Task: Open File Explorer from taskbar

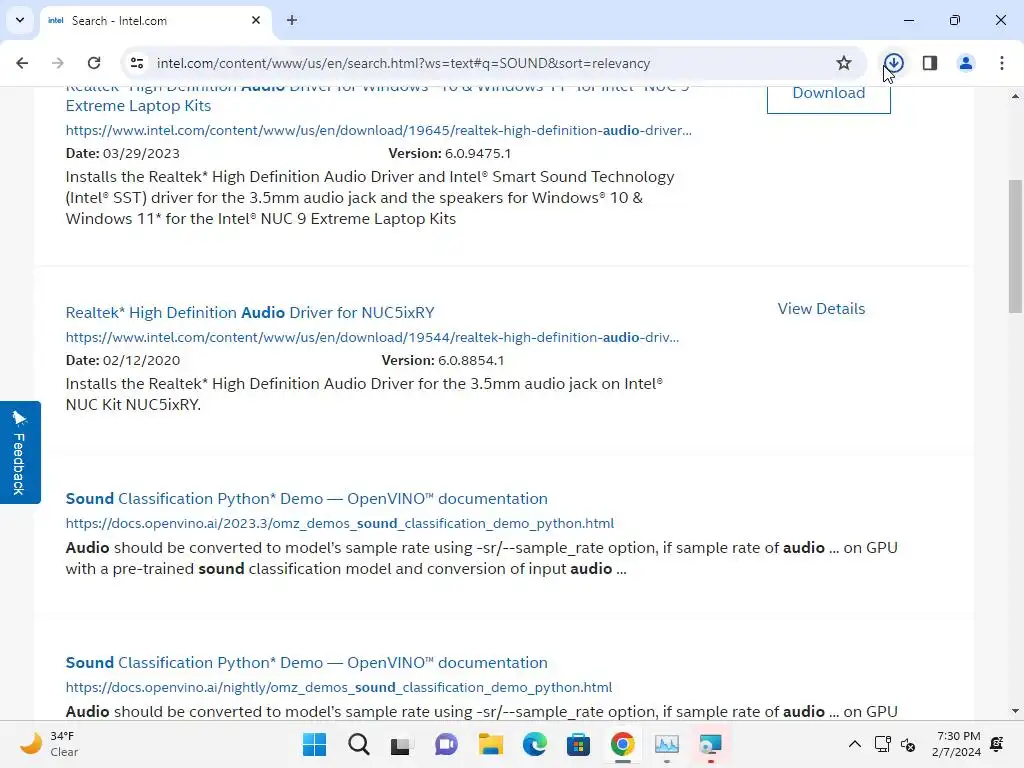Action: [490, 744]
